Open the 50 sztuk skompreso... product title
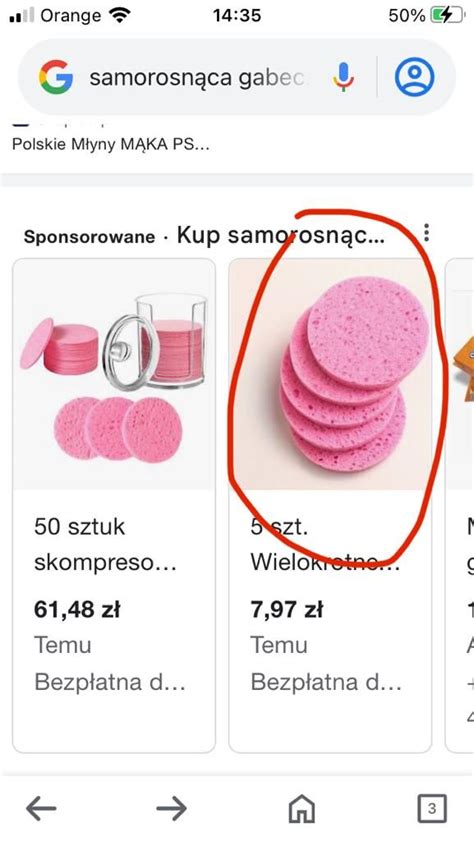The height and width of the screenshot is (841, 474). pos(106,545)
